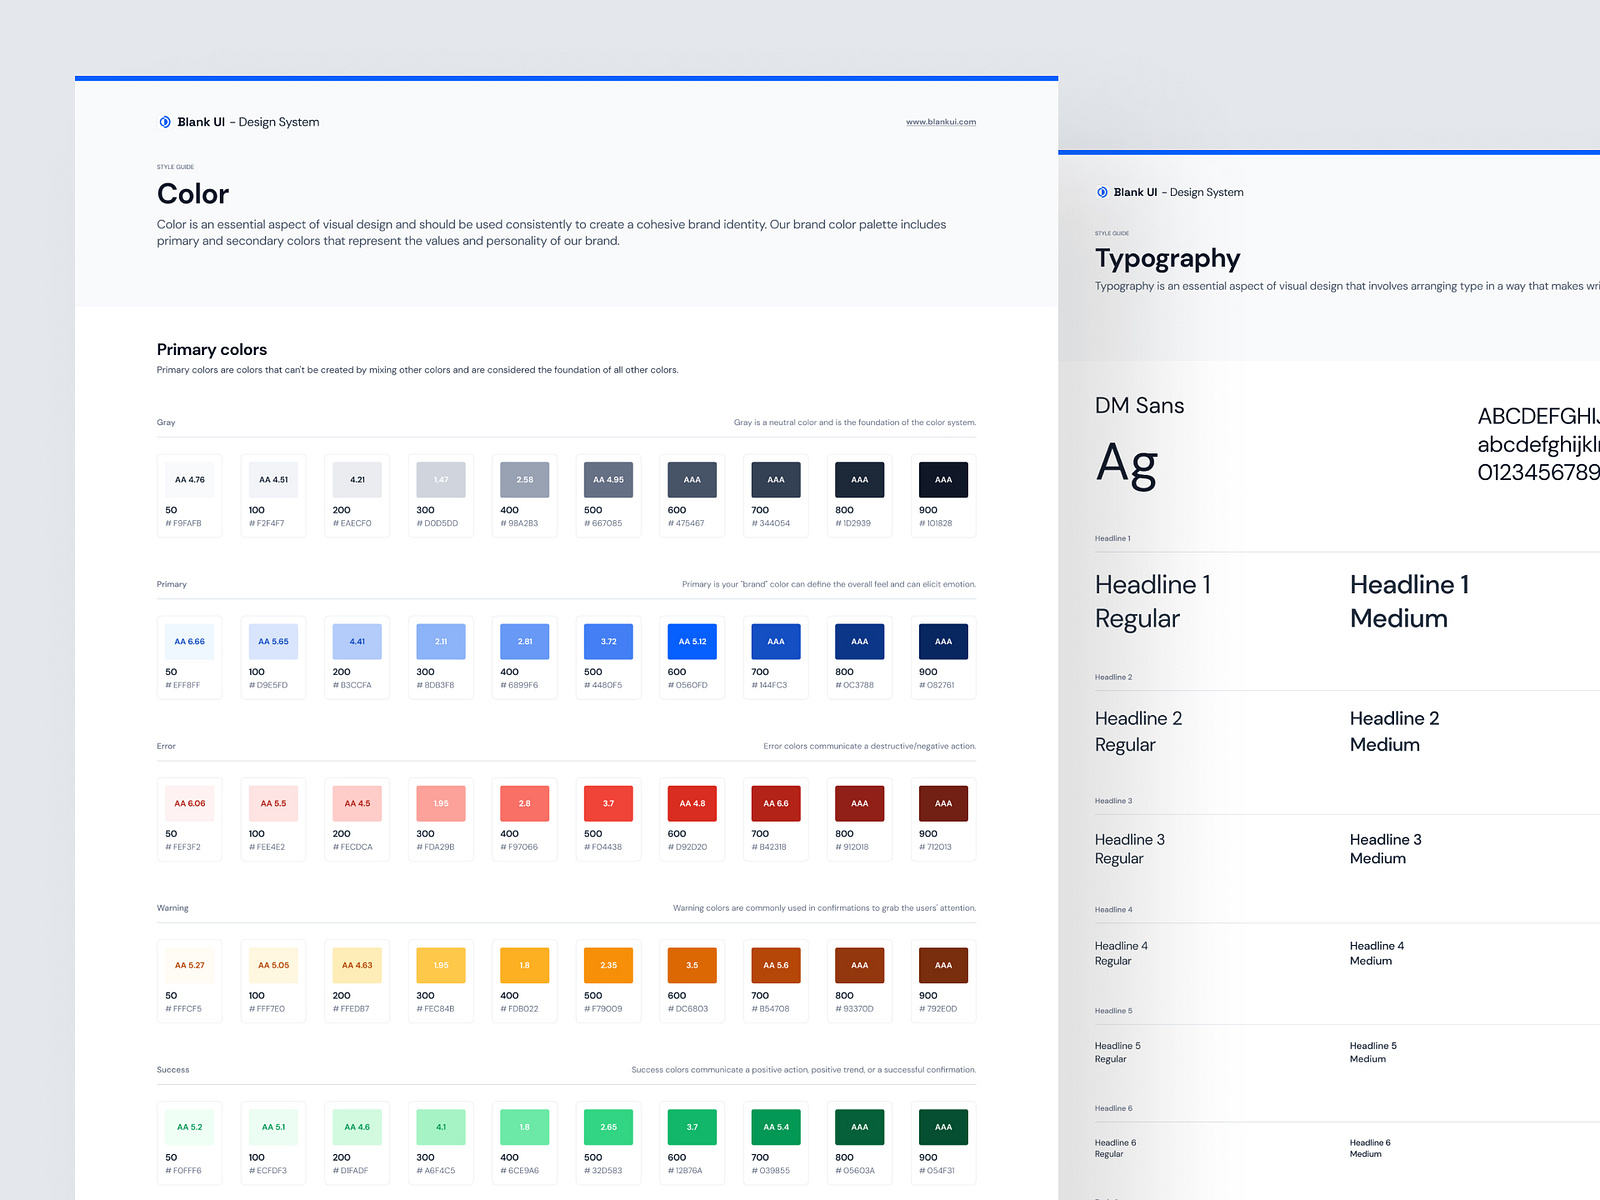Pick the Warning 800 brown swatch
The image size is (1600, 1200).
click(x=860, y=966)
